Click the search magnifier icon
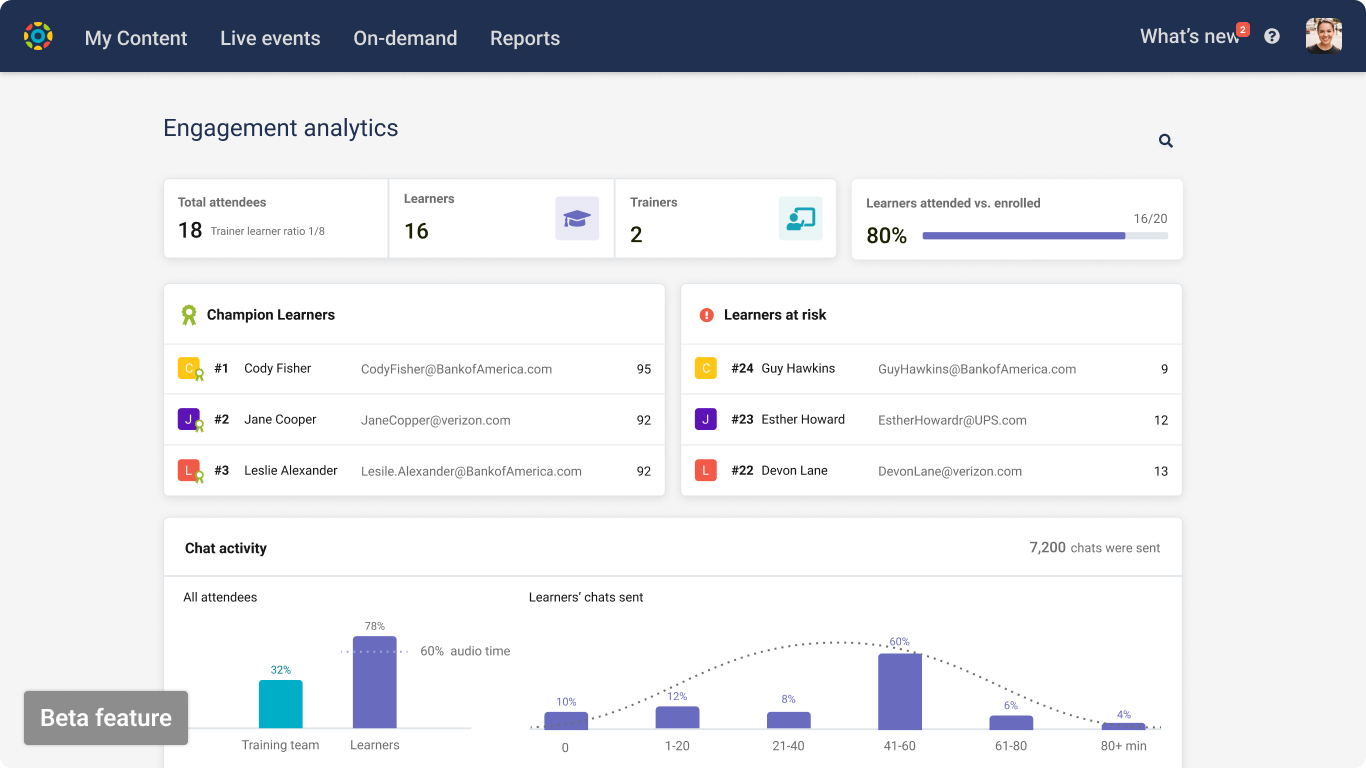Image resolution: width=1366 pixels, height=768 pixels. click(x=1166, y=141)
